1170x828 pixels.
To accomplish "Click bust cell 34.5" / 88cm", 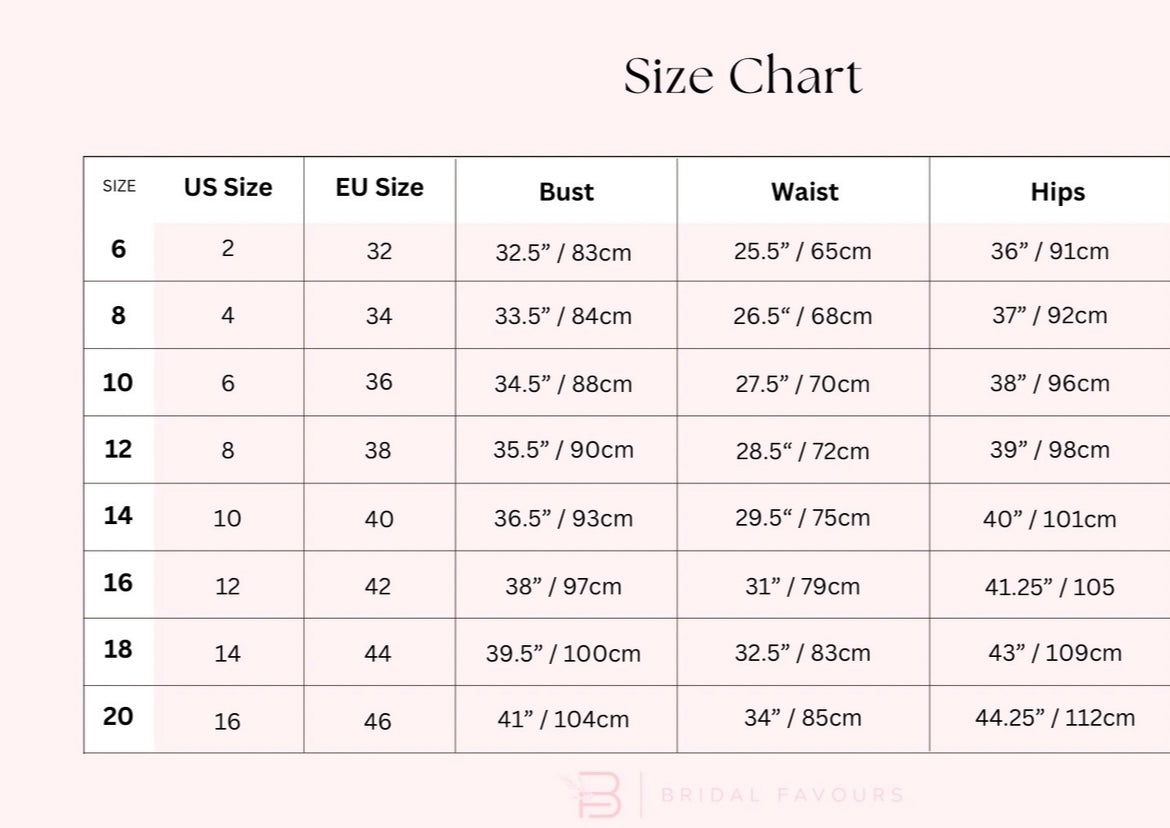I will (563, 384).
